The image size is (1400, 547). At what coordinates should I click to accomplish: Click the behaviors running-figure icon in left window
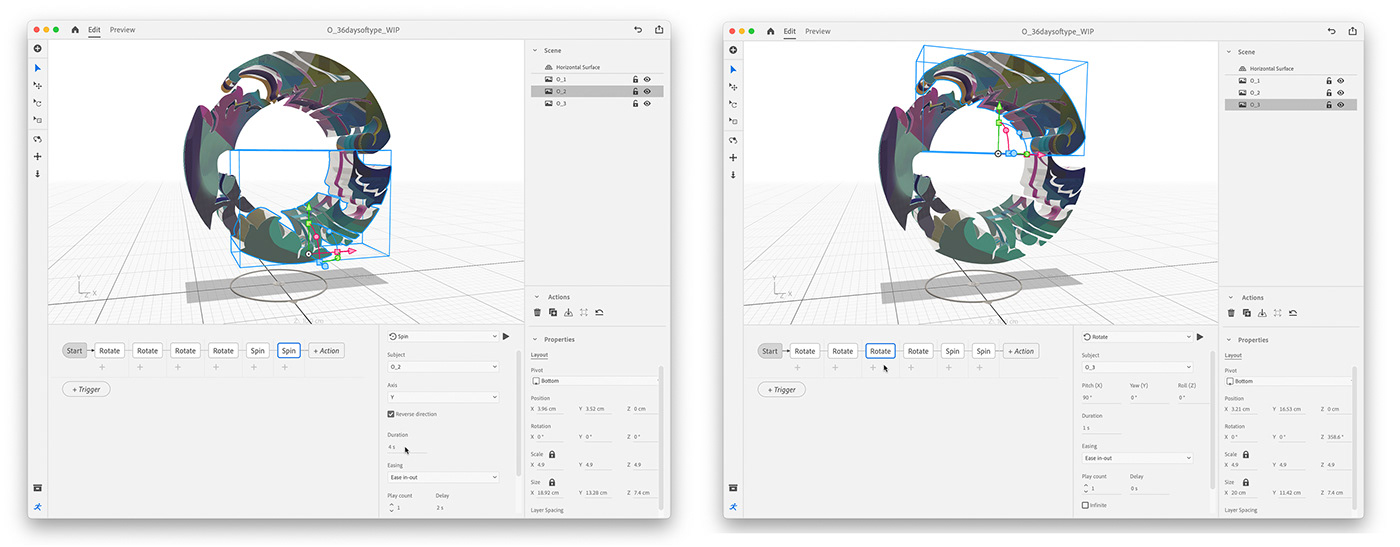point(38,507)
